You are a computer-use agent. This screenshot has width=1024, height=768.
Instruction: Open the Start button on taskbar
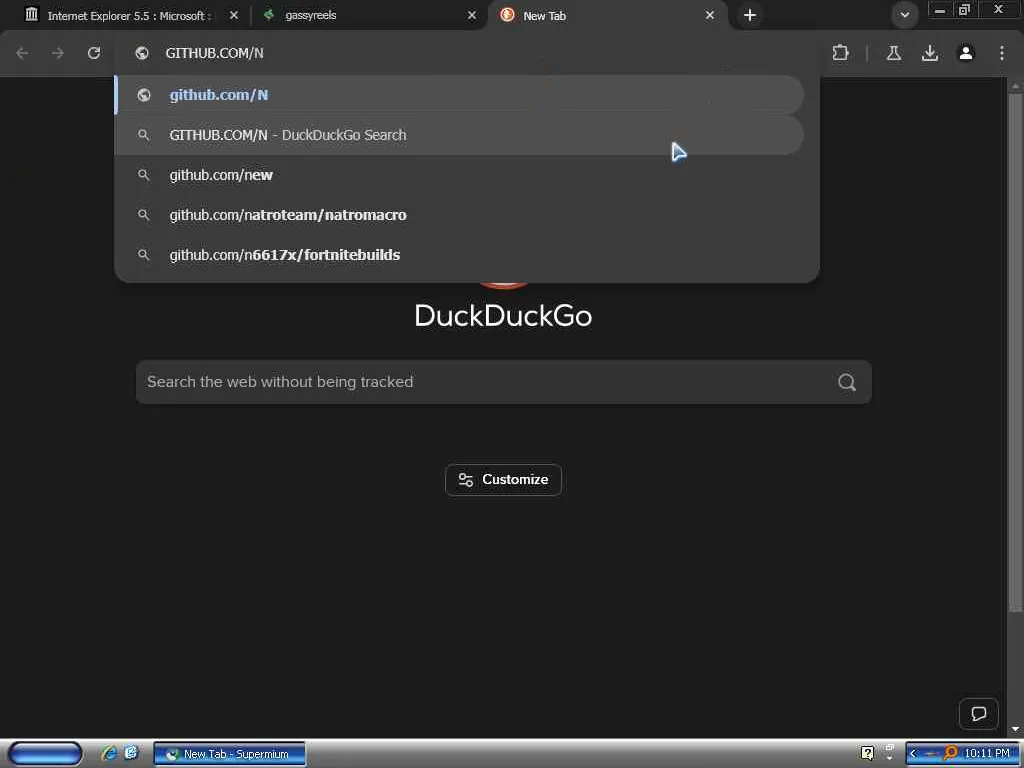pyautogui.click(x=45, y=754)
